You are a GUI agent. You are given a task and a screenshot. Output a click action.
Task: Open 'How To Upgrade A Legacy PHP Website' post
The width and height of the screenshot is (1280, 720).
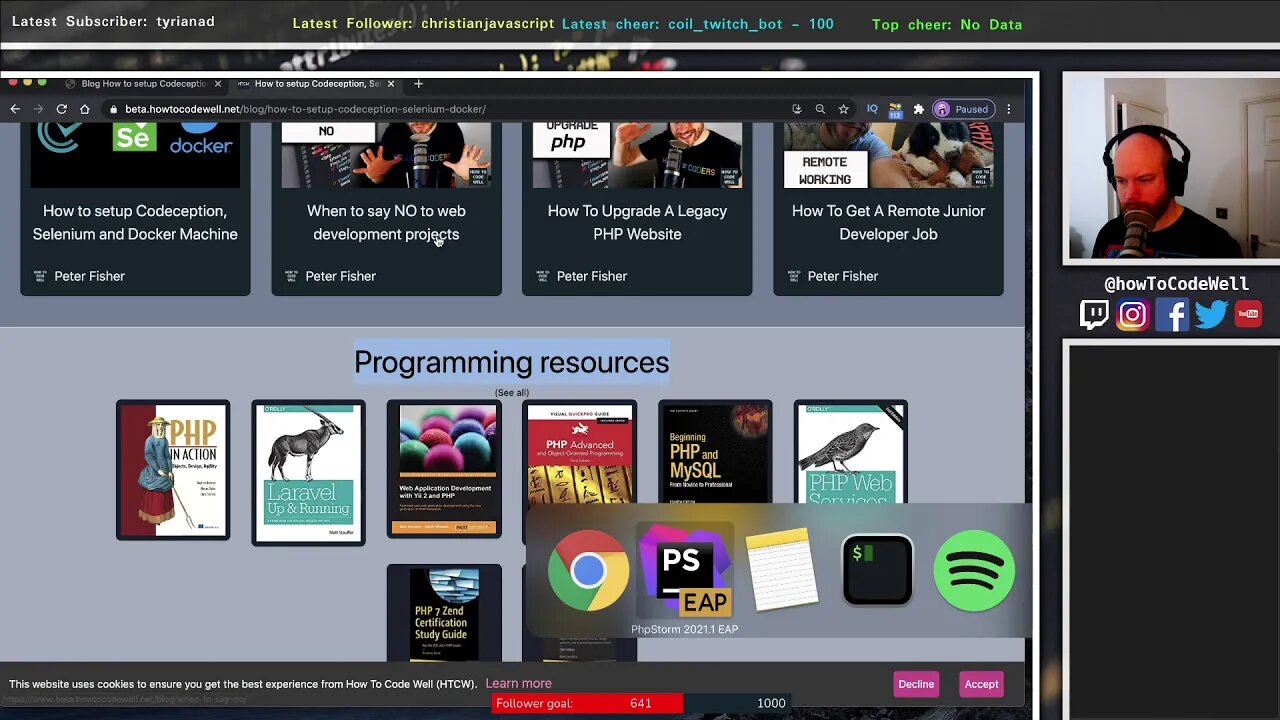[x=637, y=222]
